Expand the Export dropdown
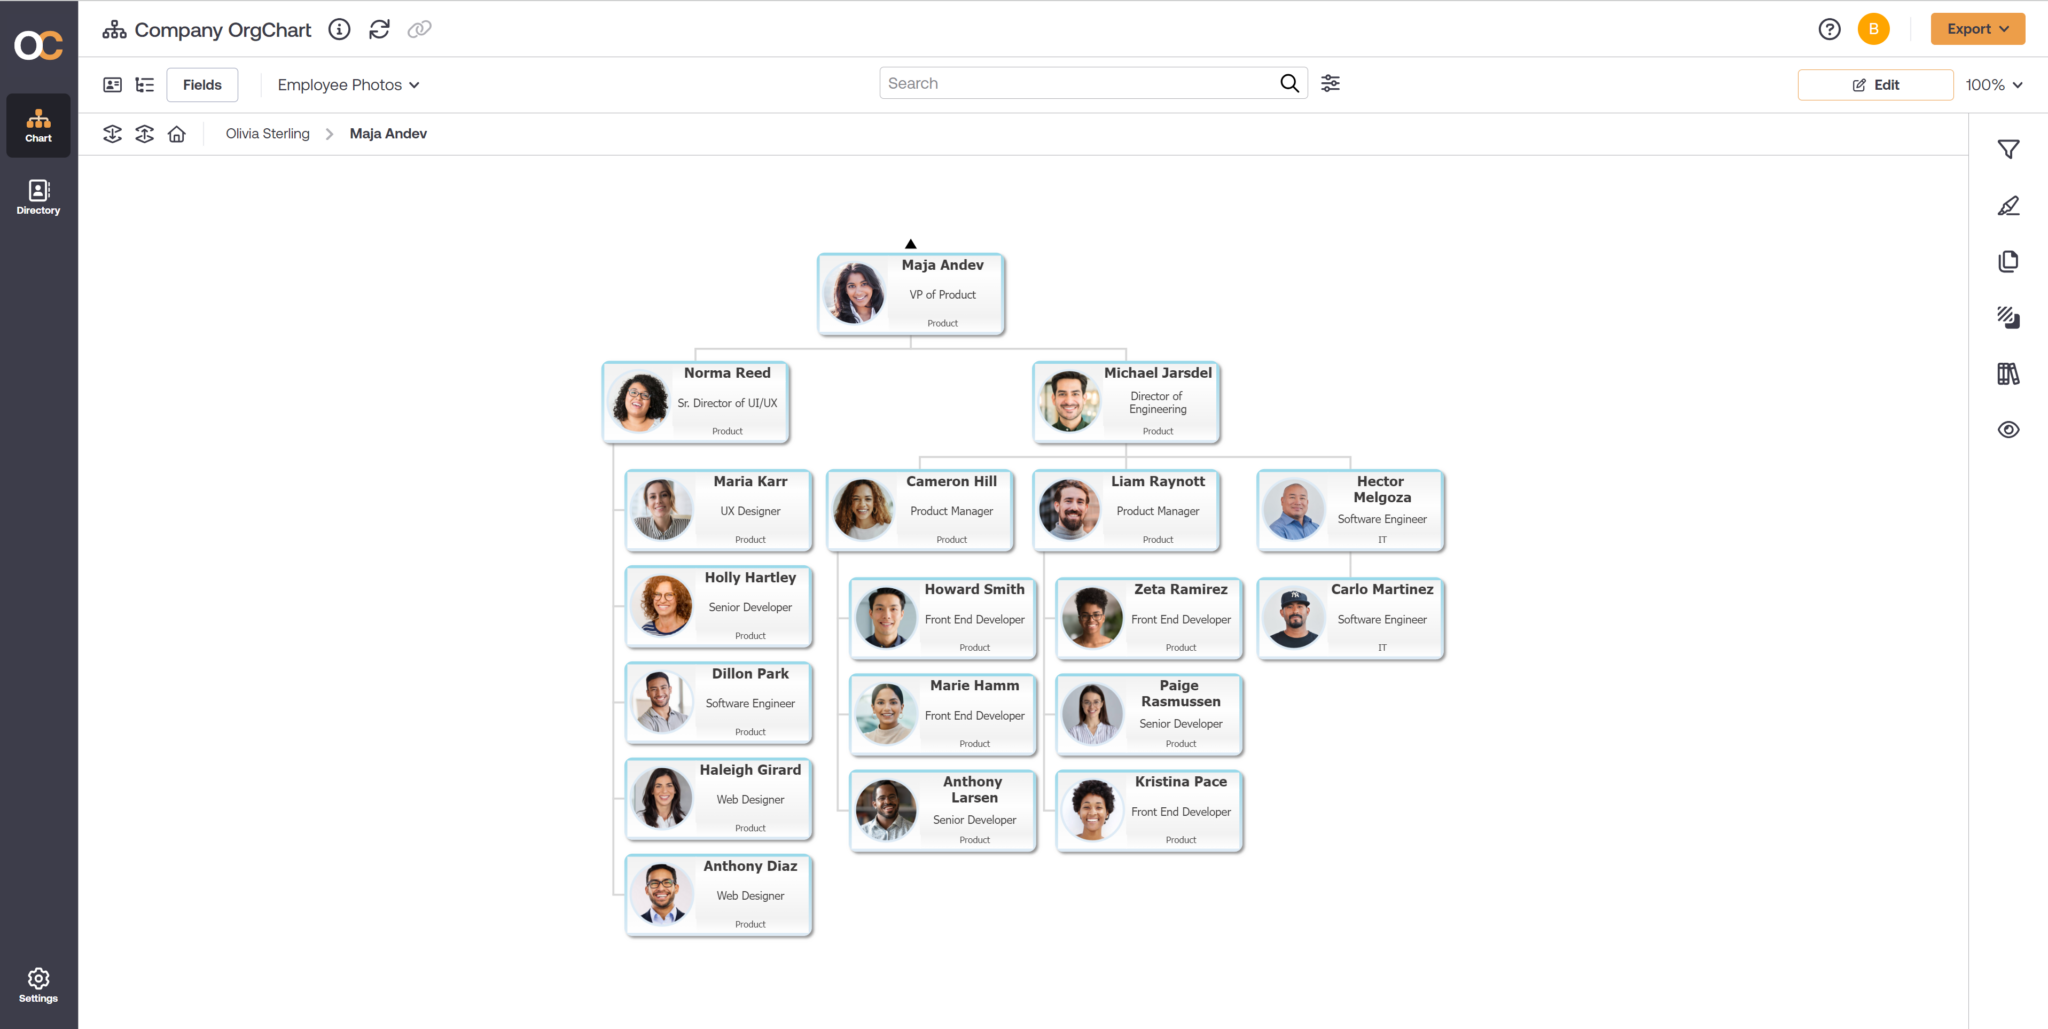Screen dimensions: 2048x1029 point(1977,28)
